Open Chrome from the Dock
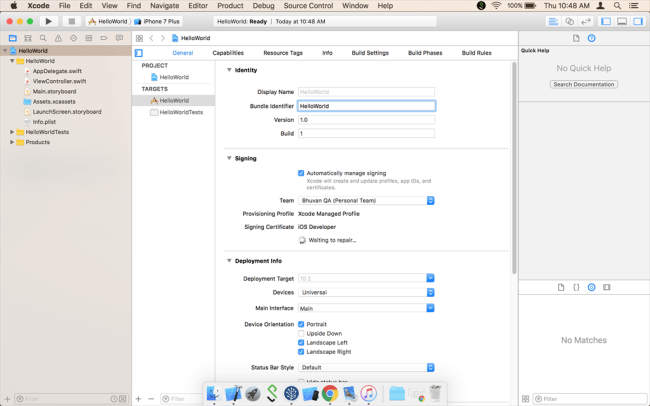Image resolution: width=650 pixels, height=406 pixels. (330, 393)
